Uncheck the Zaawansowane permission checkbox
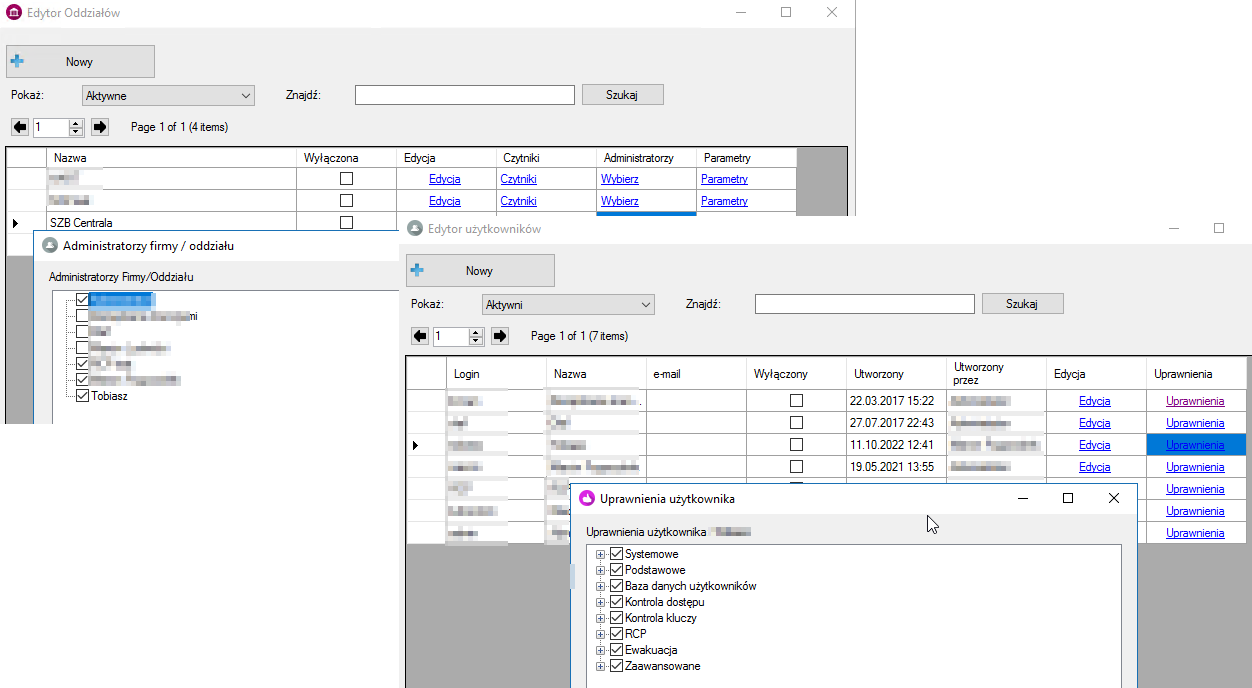This screenshot has width=1252, height=688. (x=617, y=666)
